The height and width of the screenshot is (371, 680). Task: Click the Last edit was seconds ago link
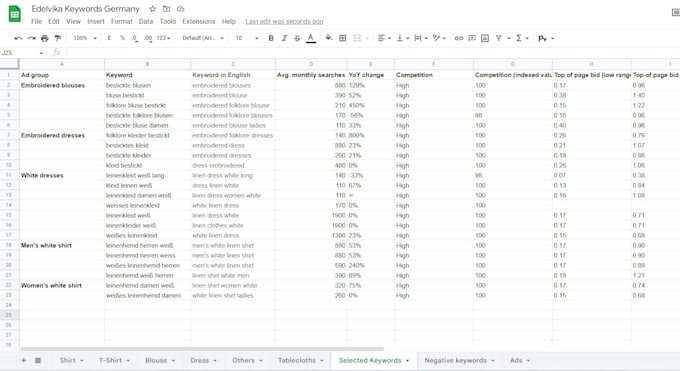point(284,21)
